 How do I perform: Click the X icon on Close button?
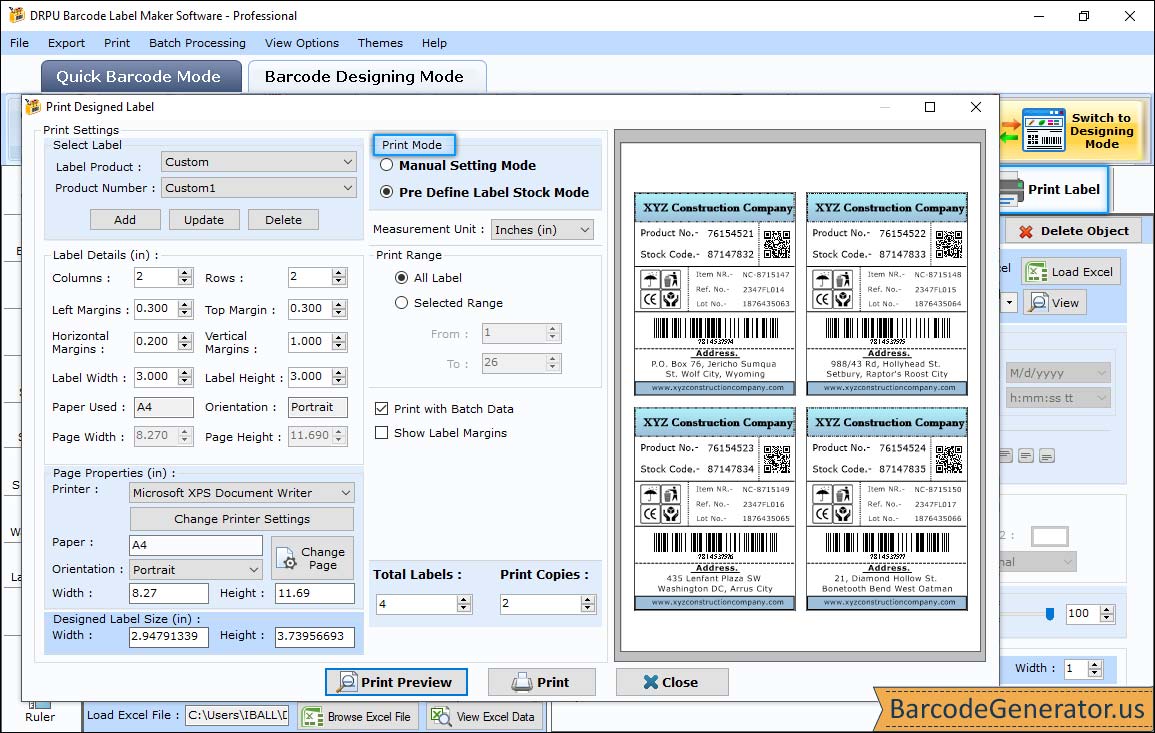click(650, 682)
